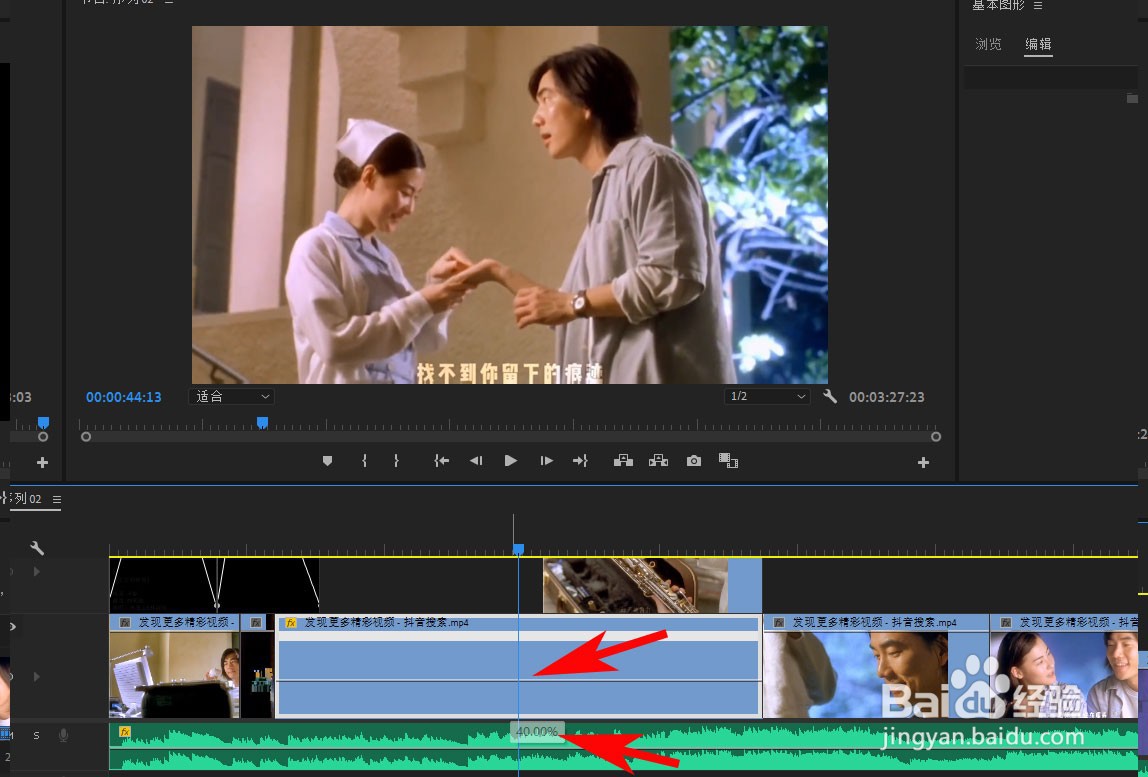Click the Program monitor video preview
Viewport: 1148px width, 777px height.
coord(510,205)
